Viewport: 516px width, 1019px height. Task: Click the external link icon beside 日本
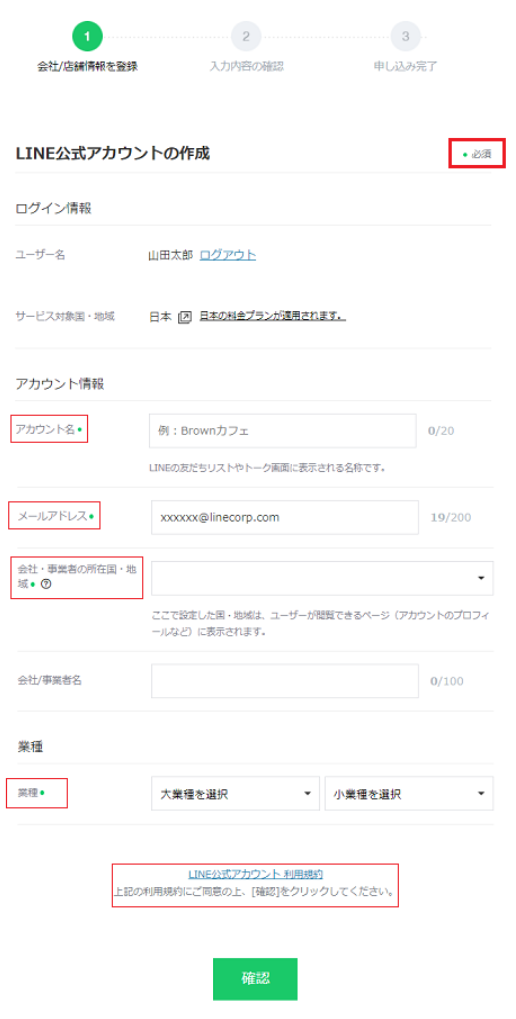(x=185, y=318)
